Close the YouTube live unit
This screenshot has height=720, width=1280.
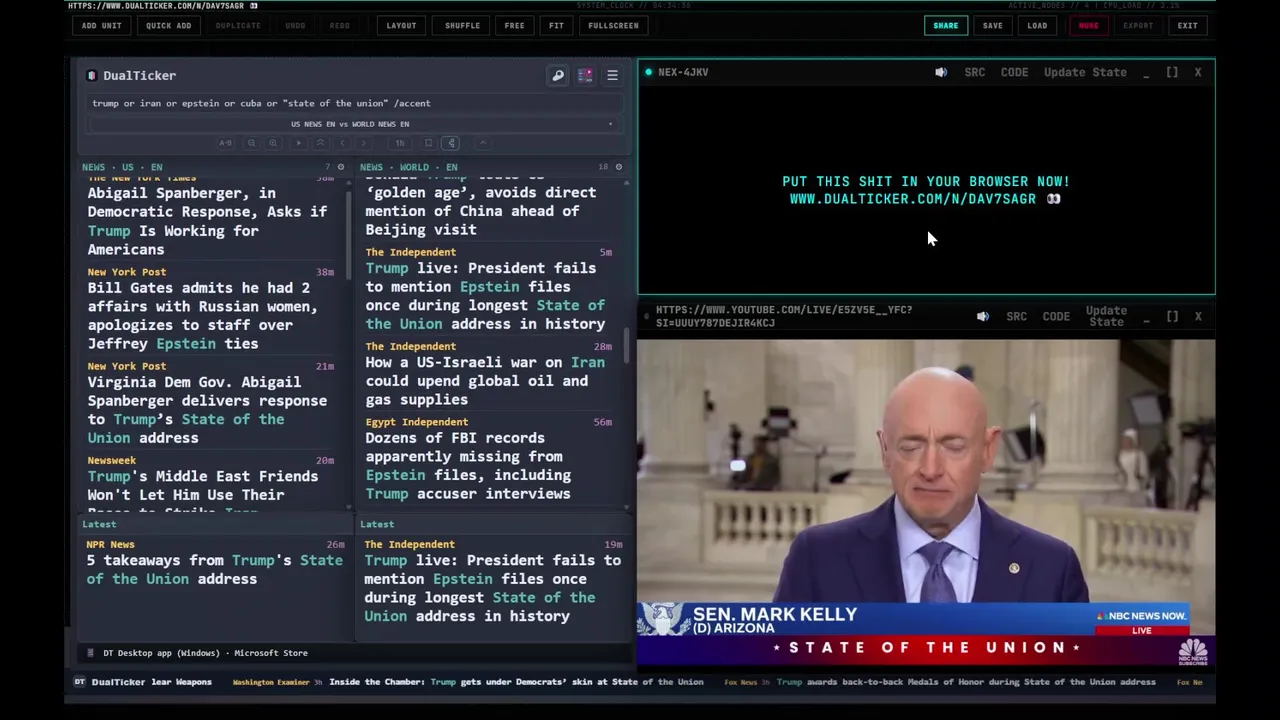click(x=1198, y=316)
